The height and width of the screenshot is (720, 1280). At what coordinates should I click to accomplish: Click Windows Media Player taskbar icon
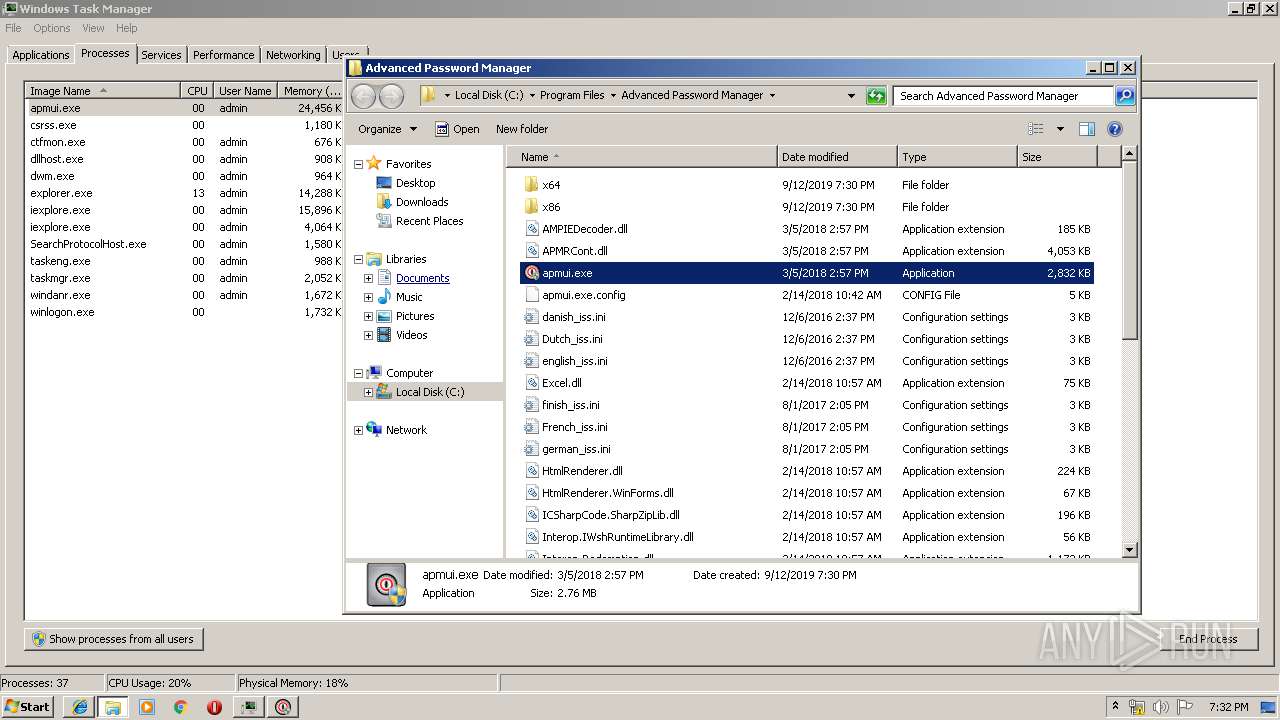coord(147,706)
